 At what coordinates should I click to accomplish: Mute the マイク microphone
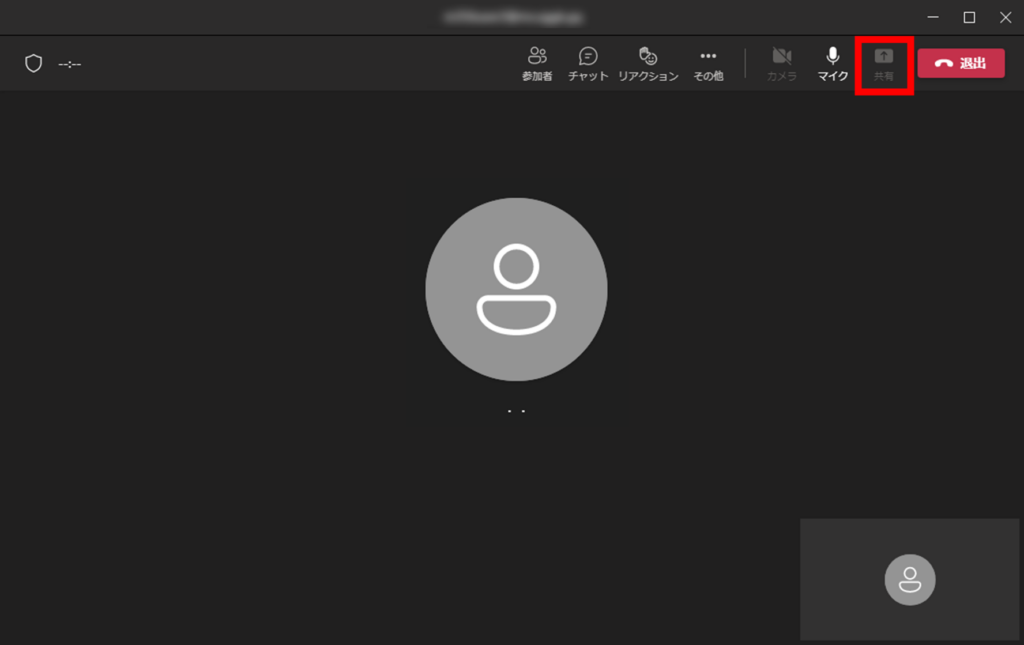click(x=832, y=64)
